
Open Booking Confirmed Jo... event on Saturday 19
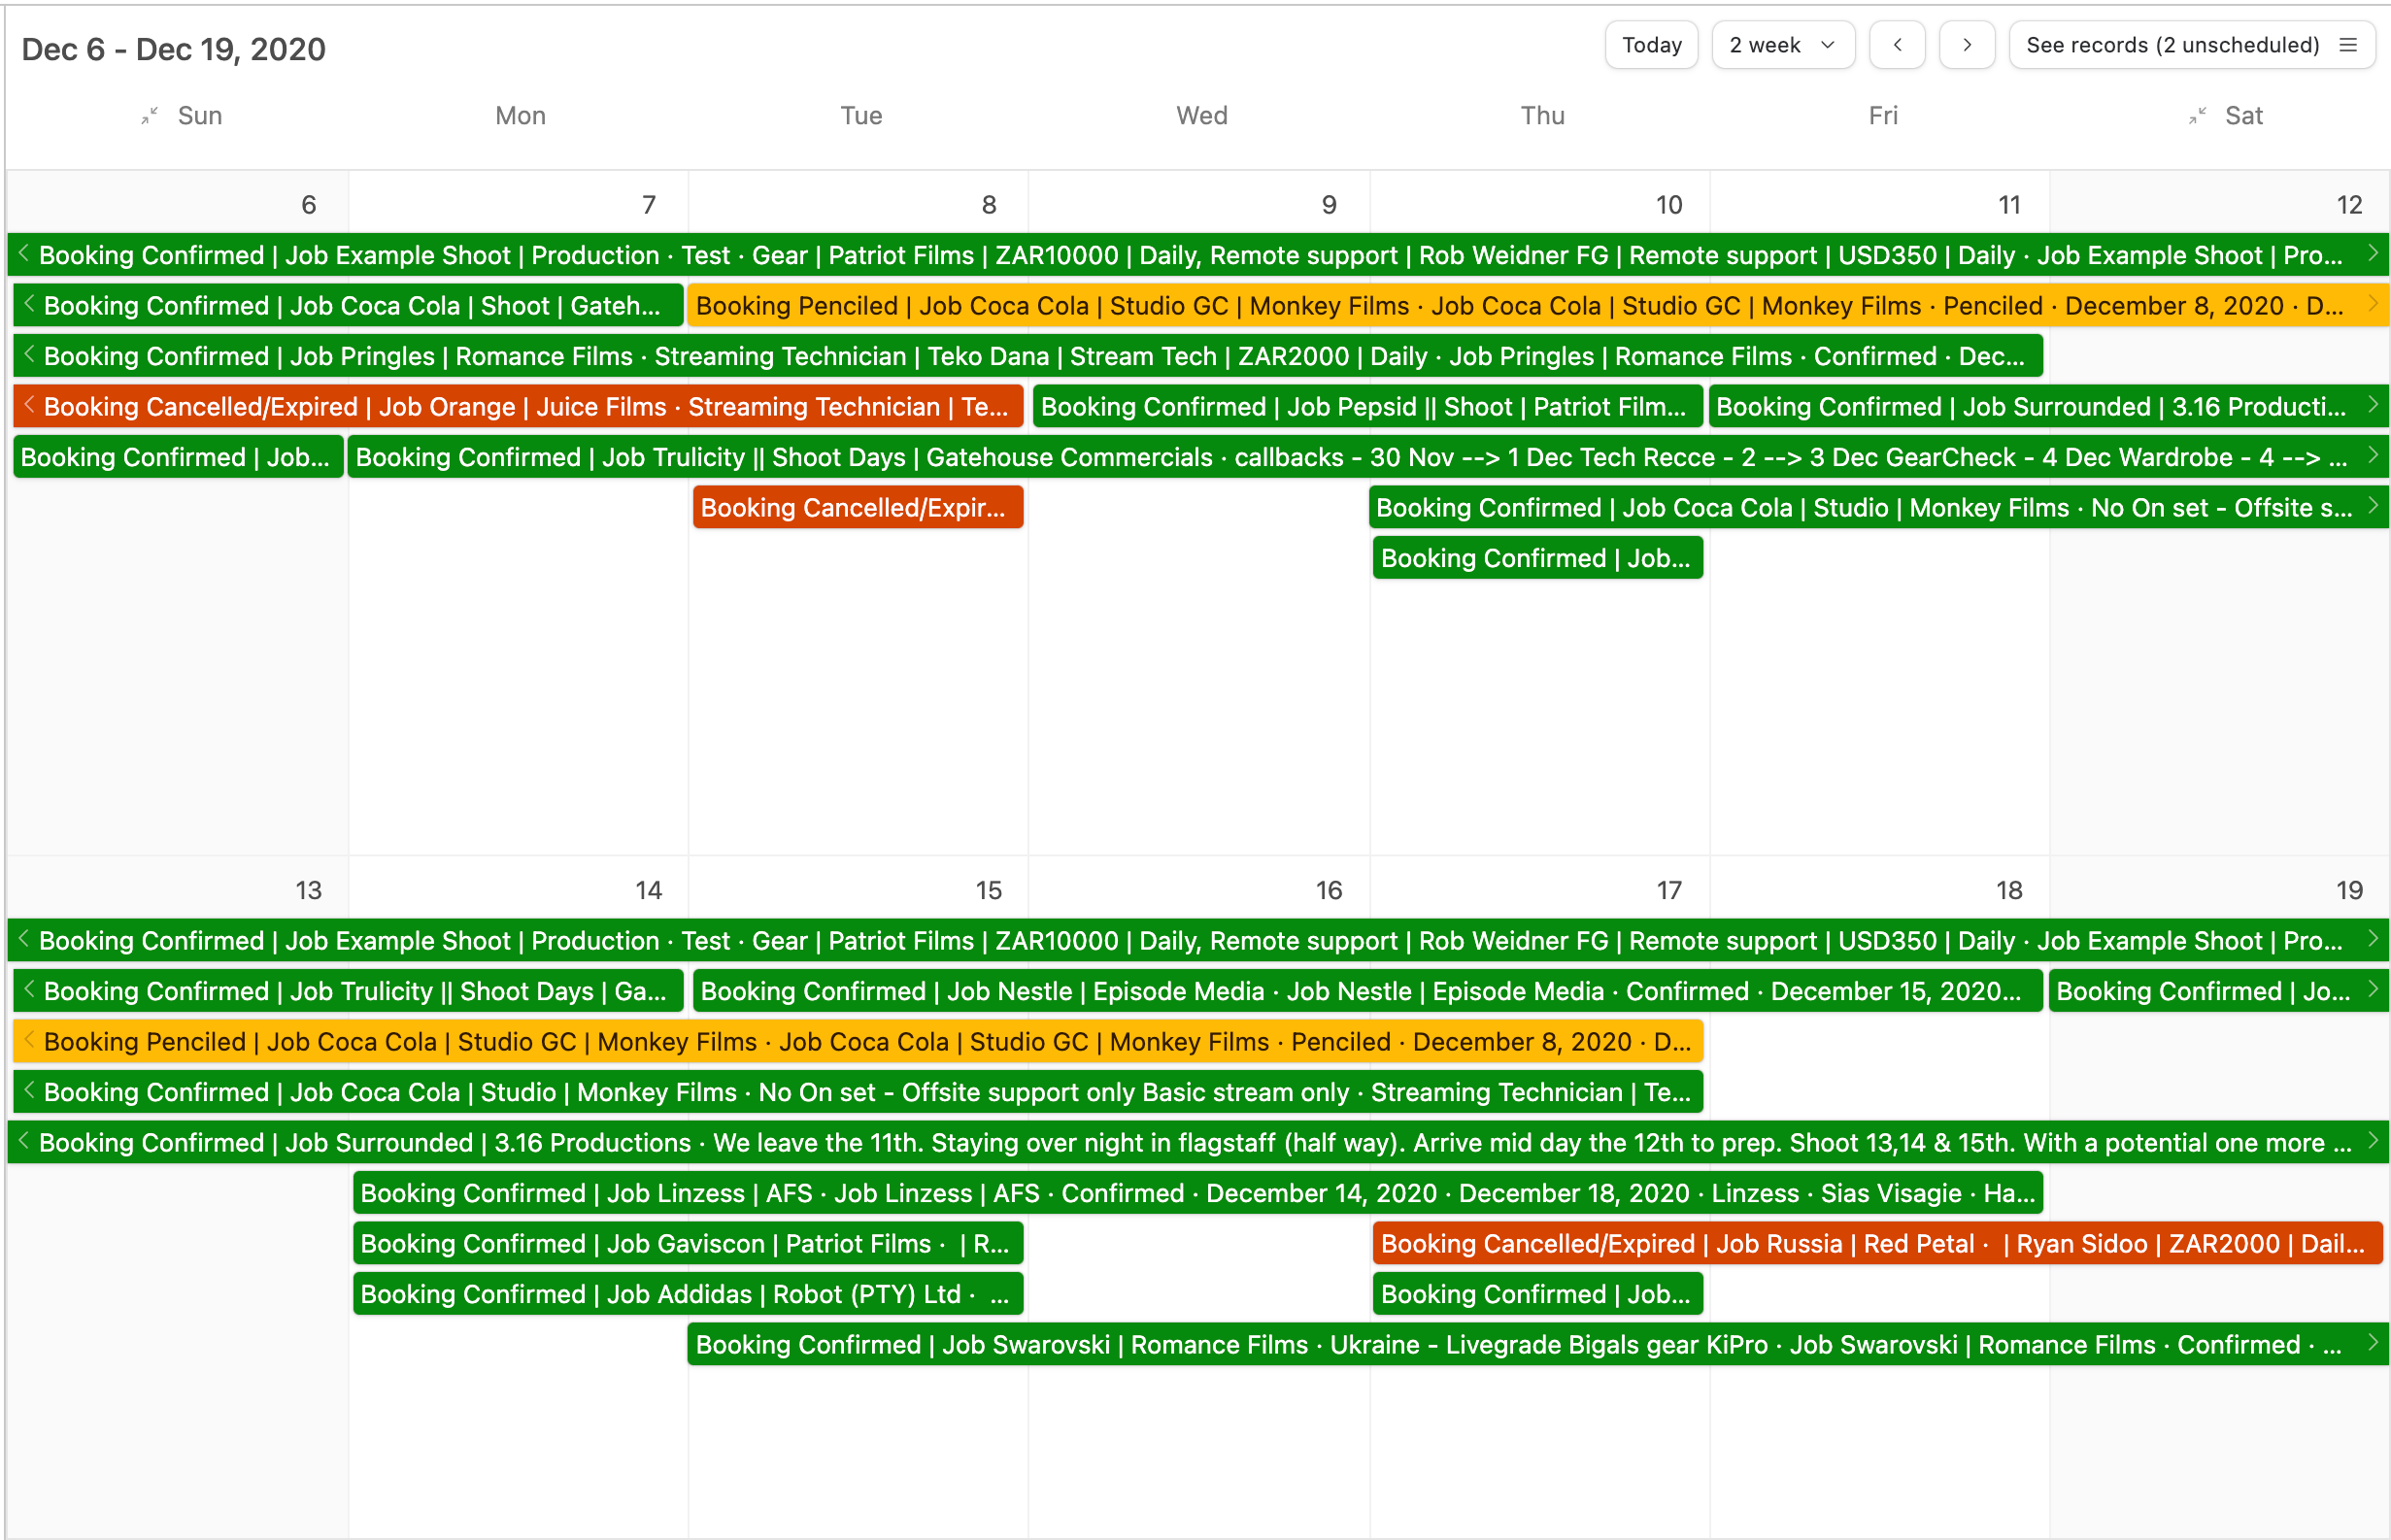tap(2219, 991)
